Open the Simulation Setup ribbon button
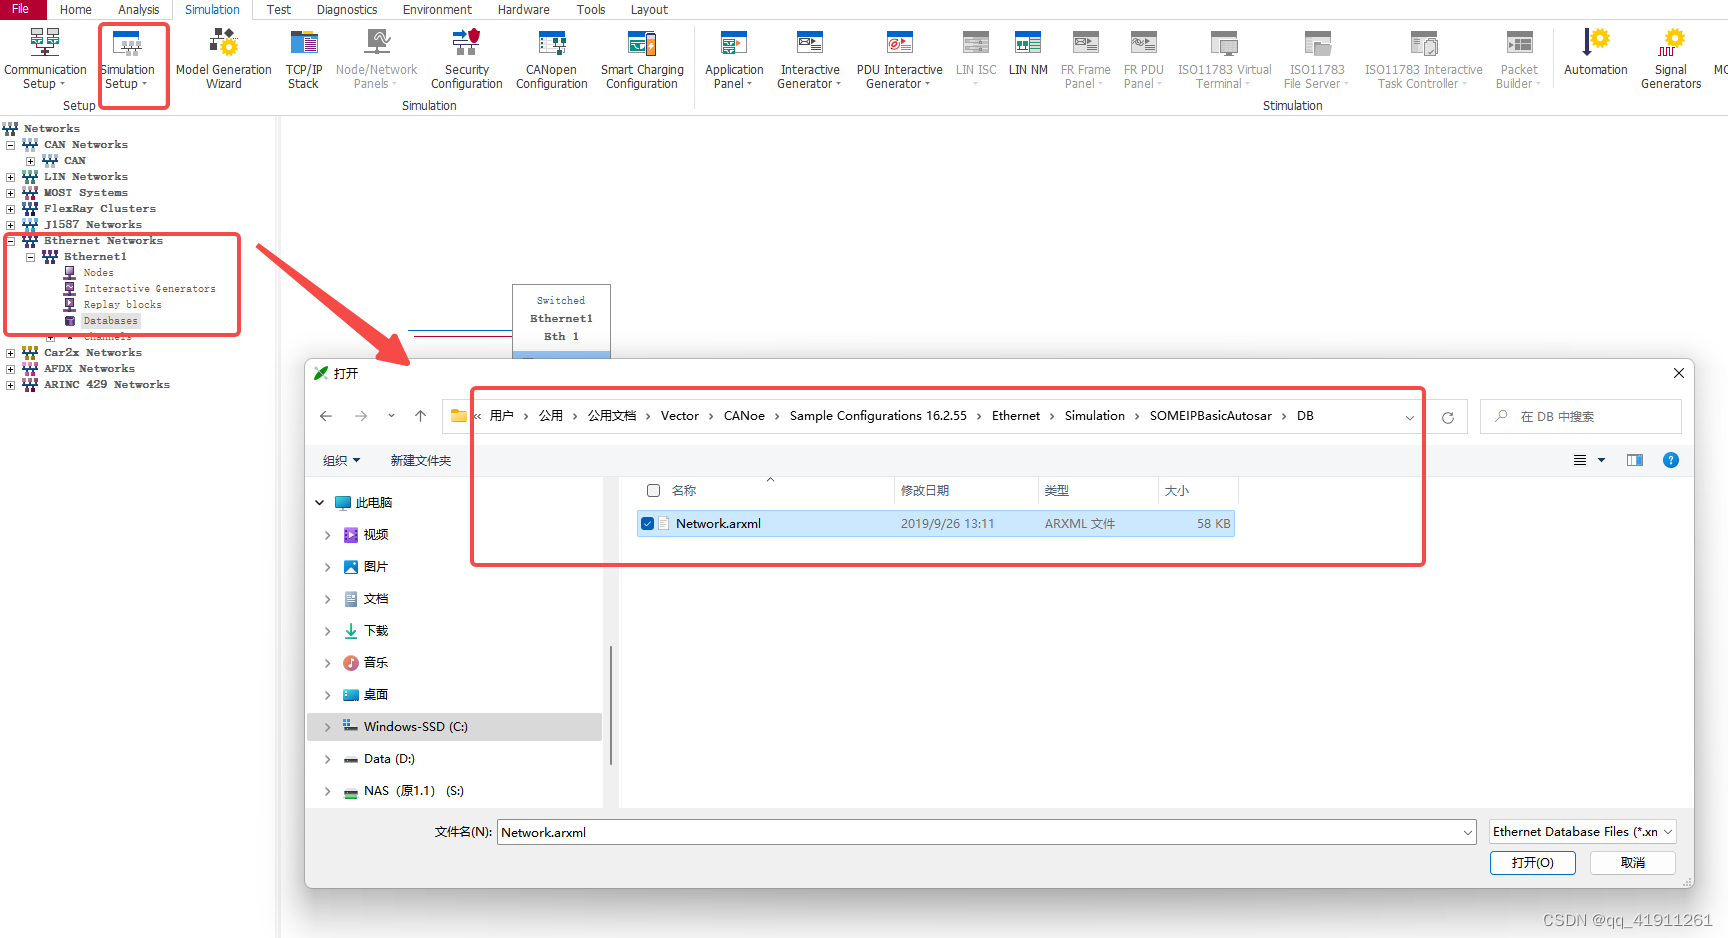 point(128,59)
